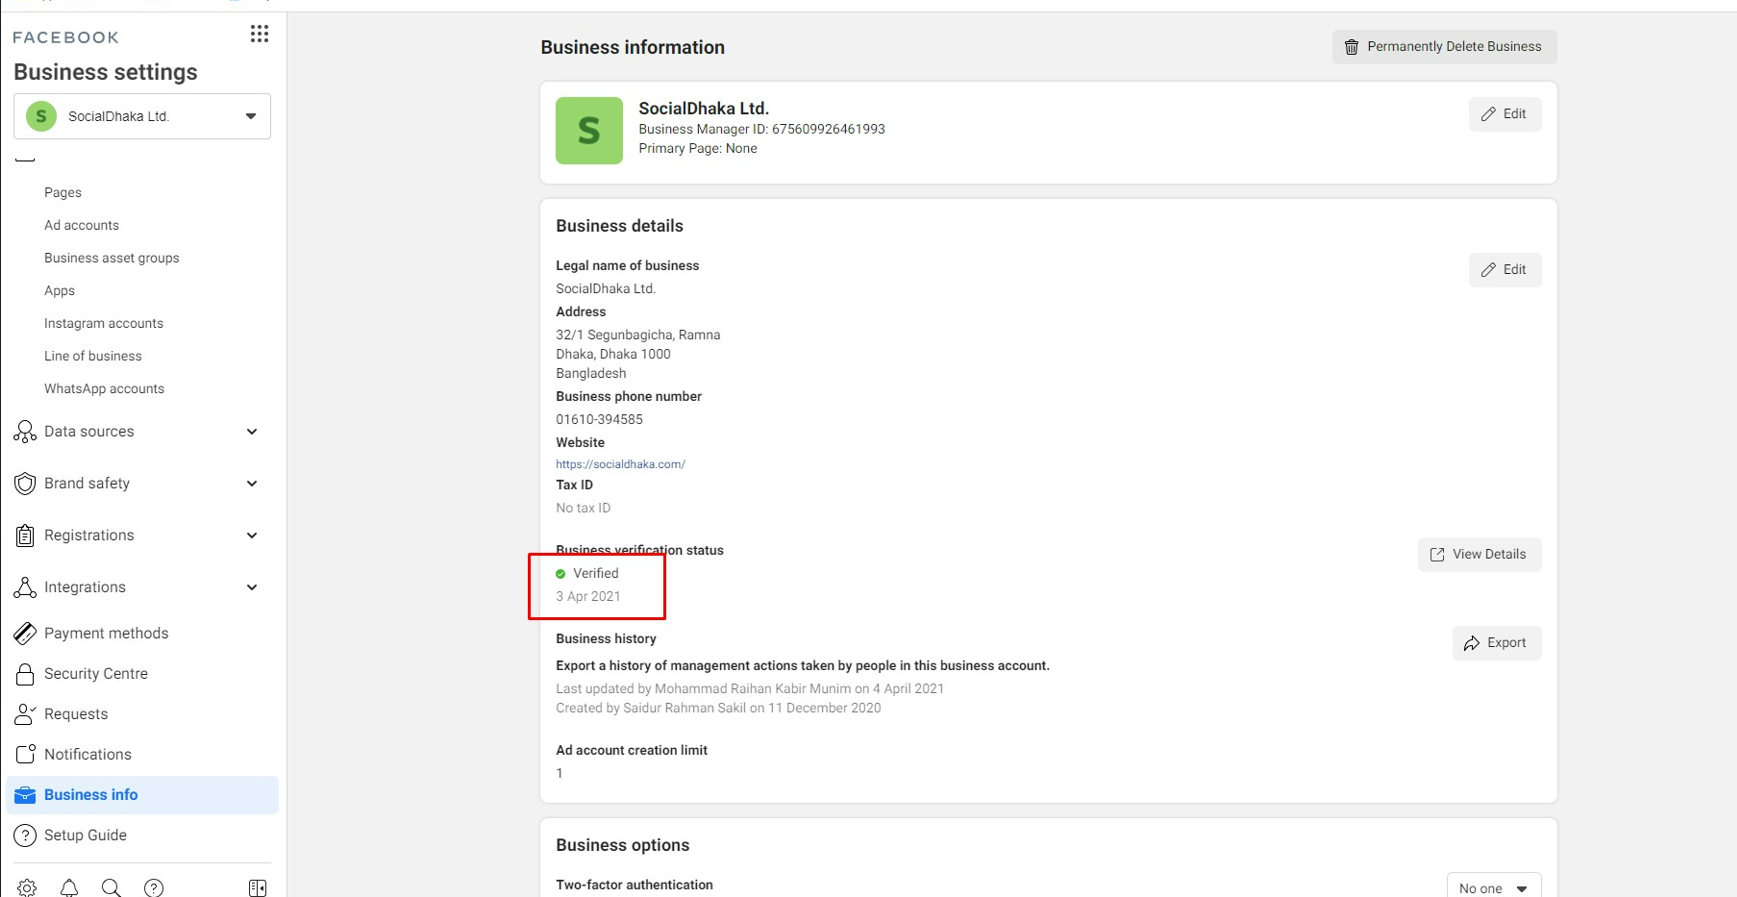Click the SocialDhaka green S logo

pos(589,131)
